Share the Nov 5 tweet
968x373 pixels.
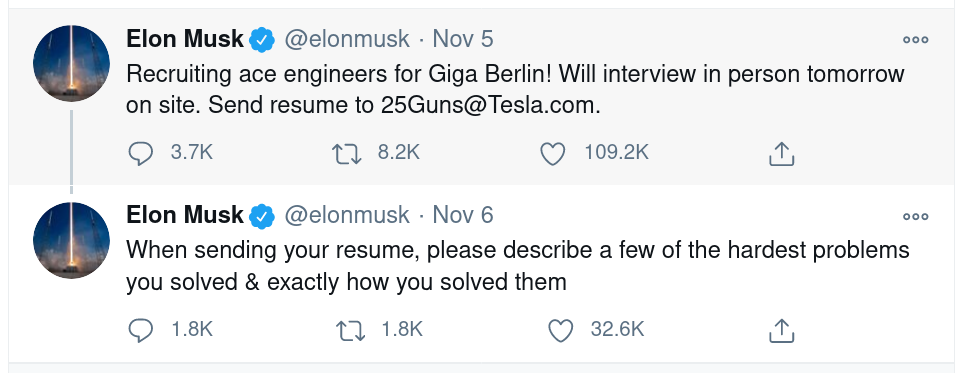781,154
